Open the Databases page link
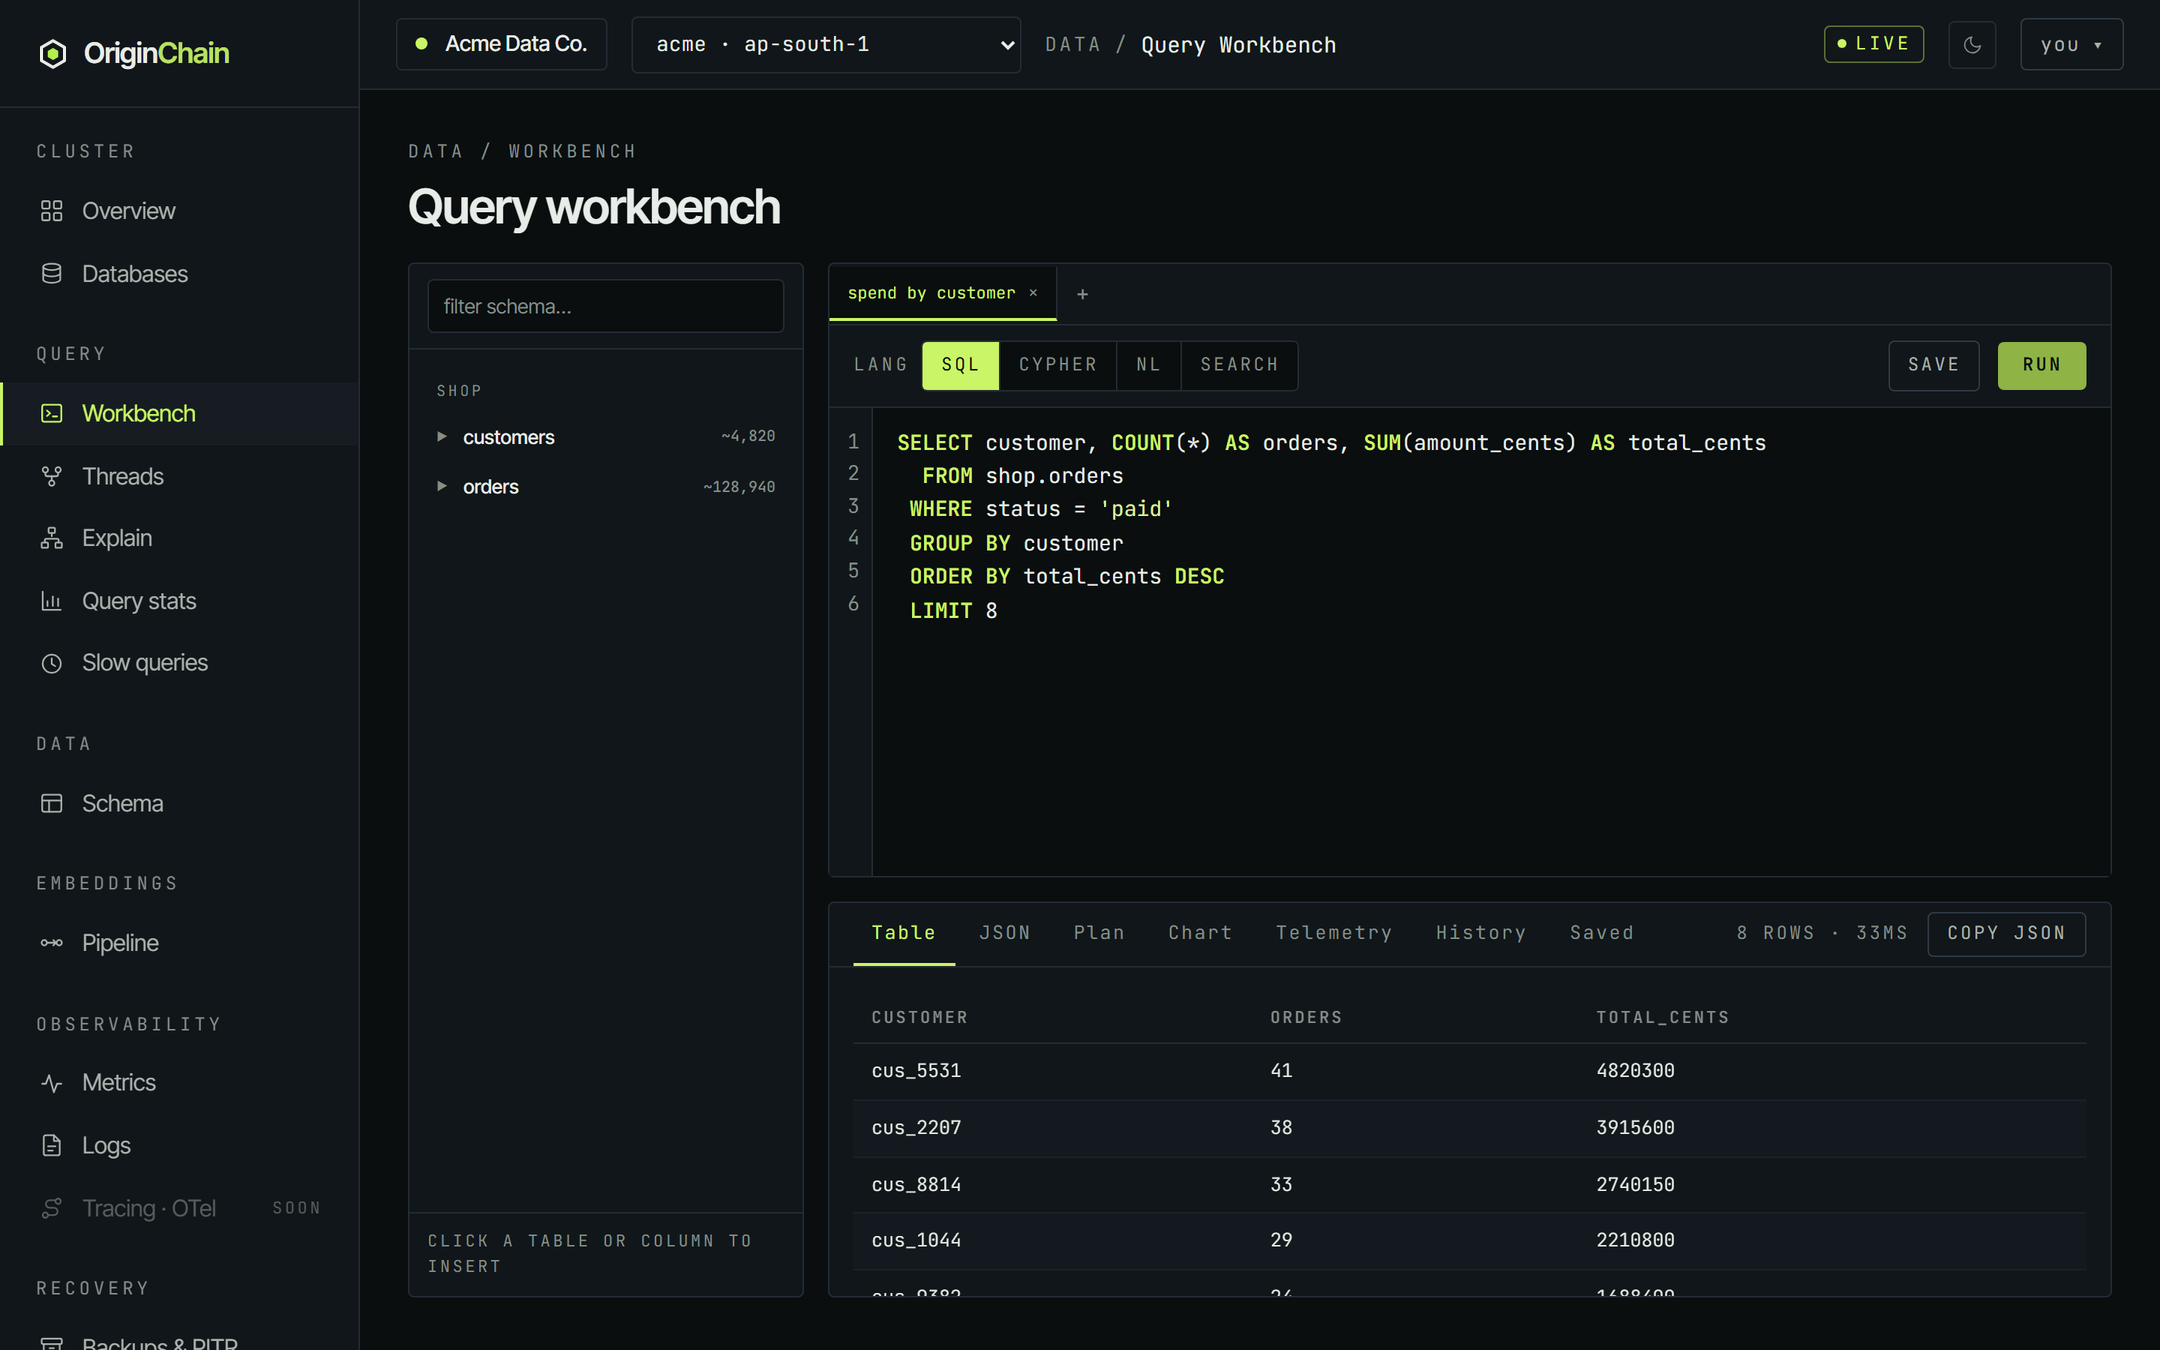Image resolution: width=2160 pixels, height=1350 pixels. pos(135,274)
